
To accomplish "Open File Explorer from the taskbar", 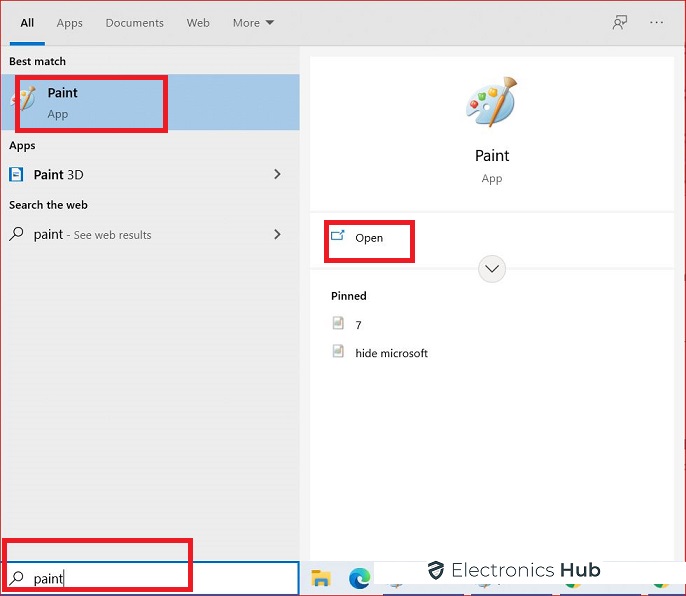I will pyautogui.click(x=321, y=578).
